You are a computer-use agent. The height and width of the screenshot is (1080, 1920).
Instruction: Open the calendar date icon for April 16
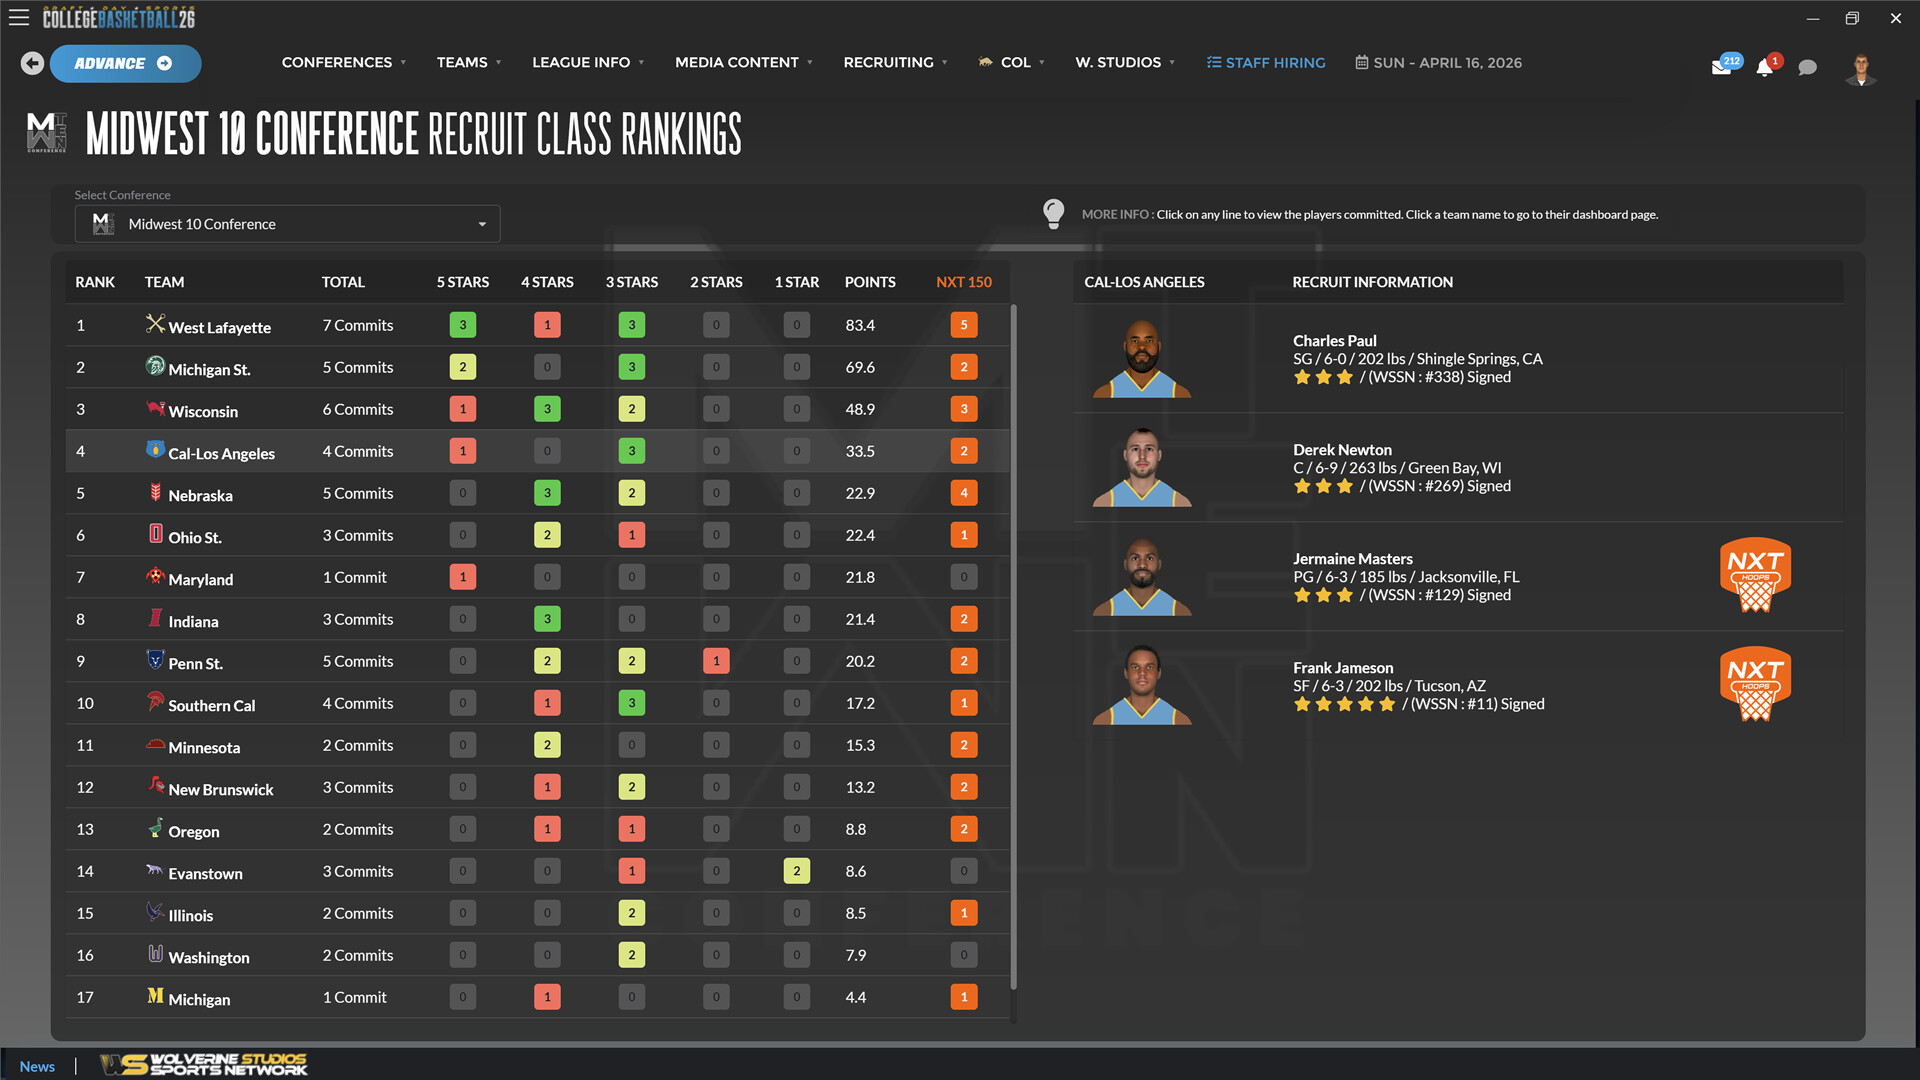coord(1360,62)
